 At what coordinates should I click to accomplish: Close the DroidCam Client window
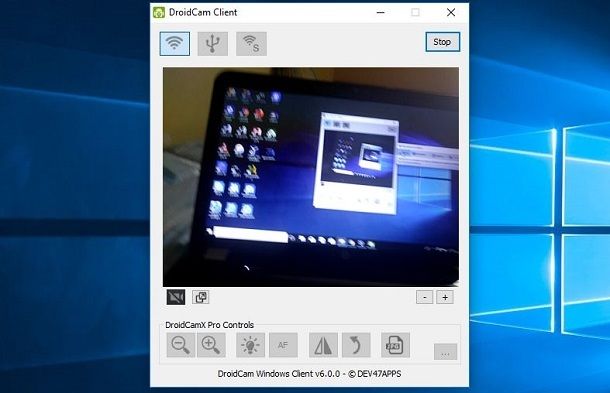point(451,12)
